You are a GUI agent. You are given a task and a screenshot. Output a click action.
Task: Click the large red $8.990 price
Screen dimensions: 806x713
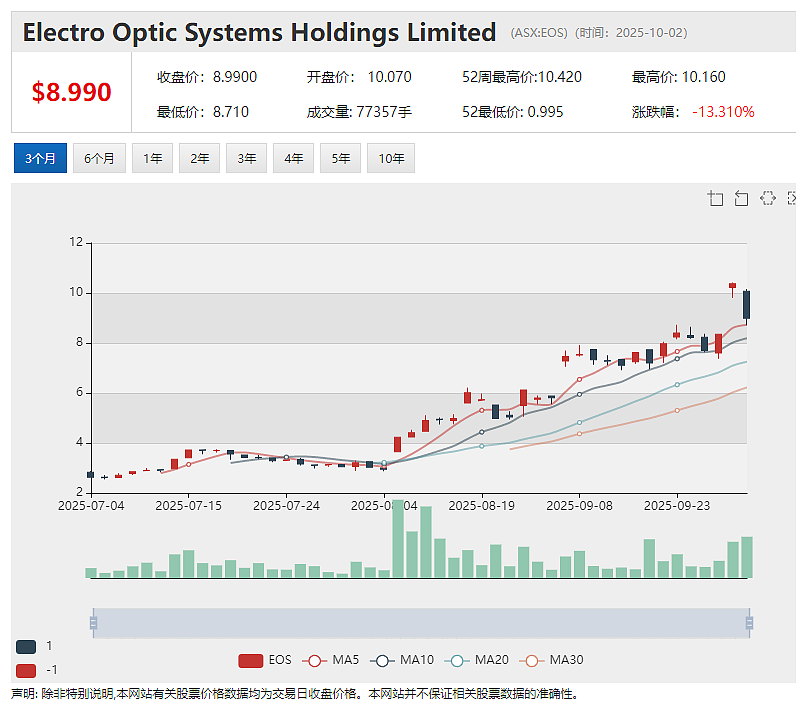click(71, 93)
